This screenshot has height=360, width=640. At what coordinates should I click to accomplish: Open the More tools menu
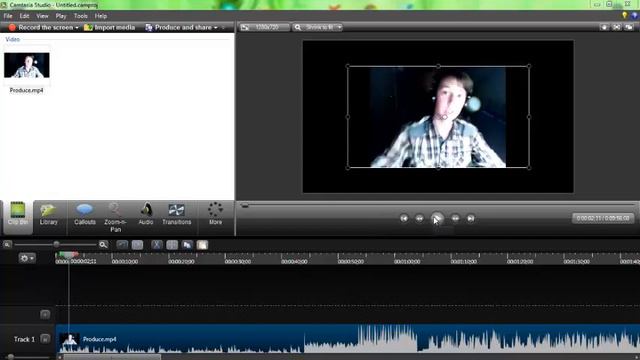click(216, 215)
